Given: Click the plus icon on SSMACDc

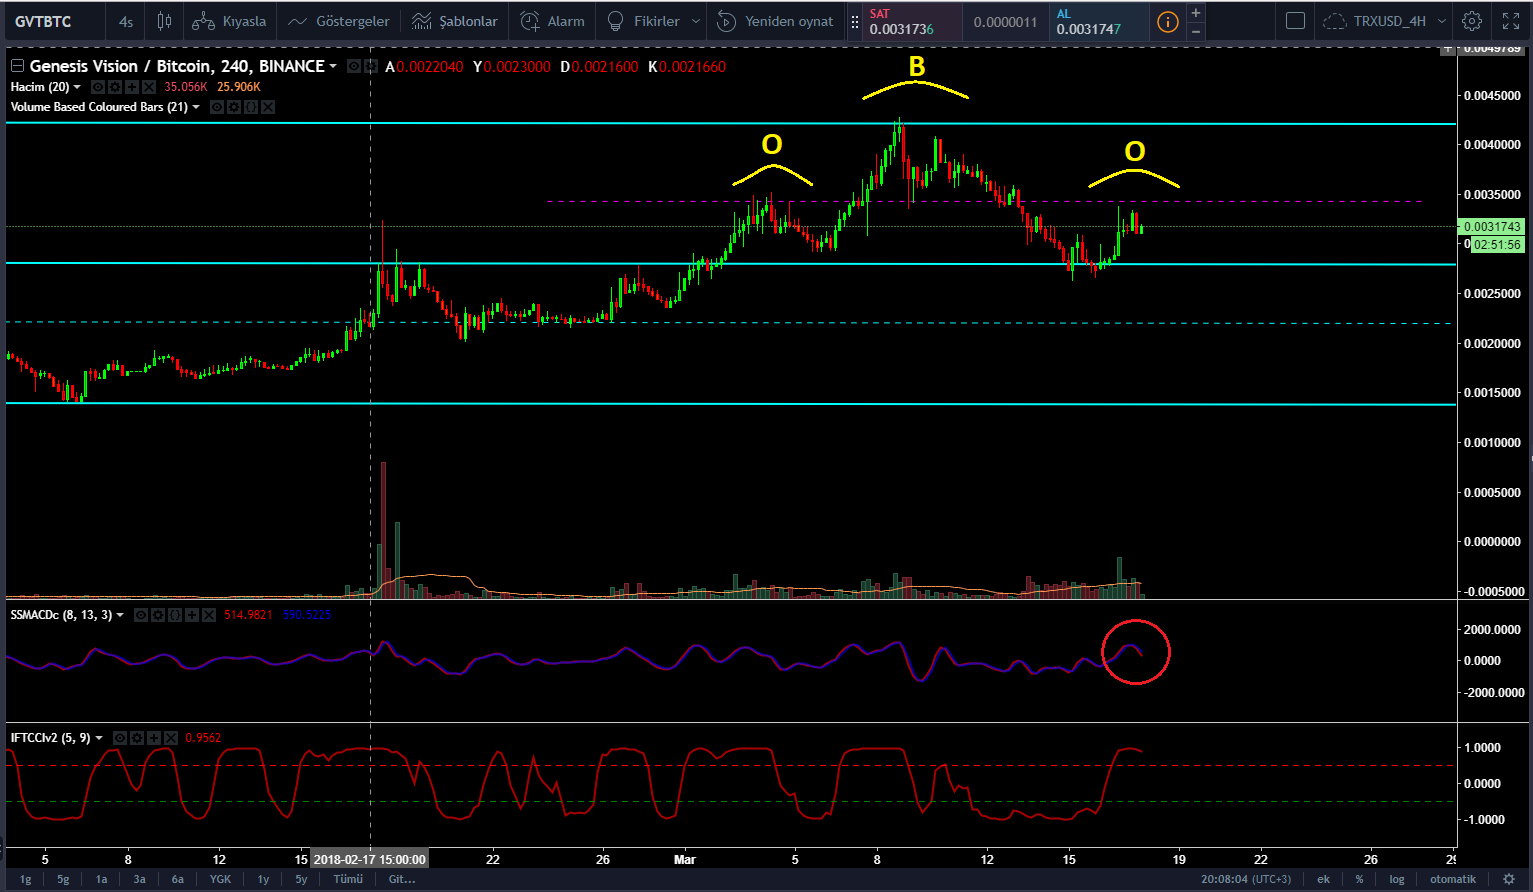Looking at the screenshot, I should 192,615.
